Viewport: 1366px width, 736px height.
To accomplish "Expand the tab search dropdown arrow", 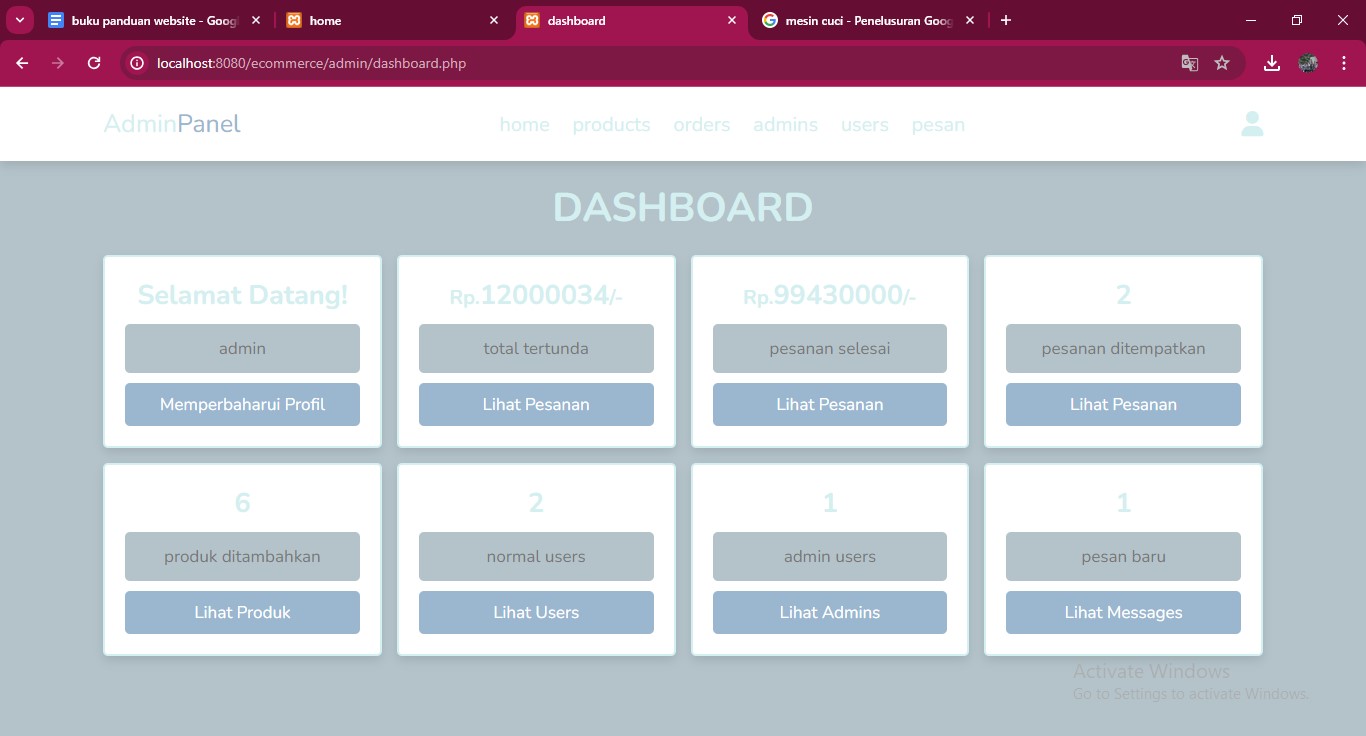I will tap(19, 20).
